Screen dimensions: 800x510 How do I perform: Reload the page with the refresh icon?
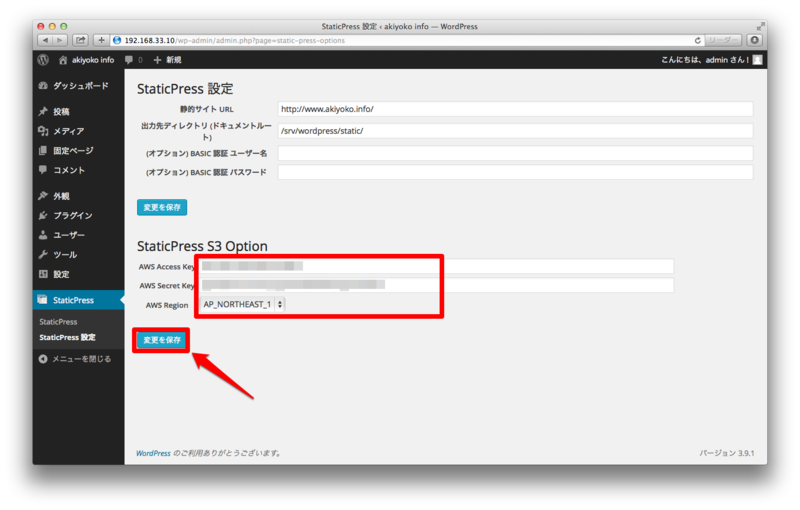[697, 40]
